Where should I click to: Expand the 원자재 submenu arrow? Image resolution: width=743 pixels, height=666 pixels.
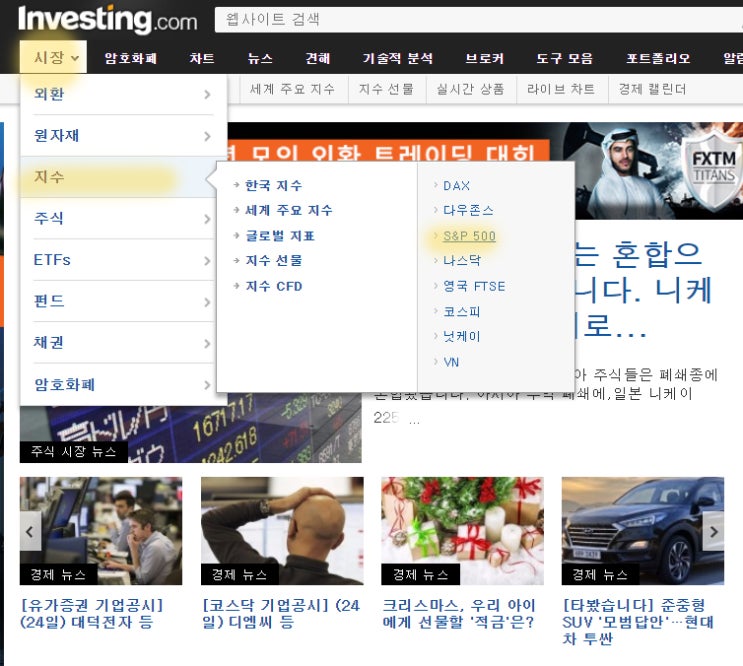click(207, 136)
